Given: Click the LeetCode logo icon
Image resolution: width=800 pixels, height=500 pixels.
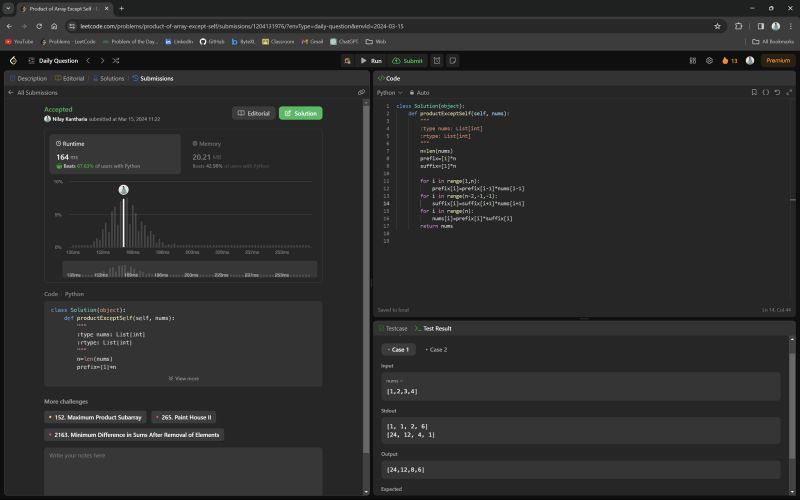Looking at the screenshot, I should [13, 61].
